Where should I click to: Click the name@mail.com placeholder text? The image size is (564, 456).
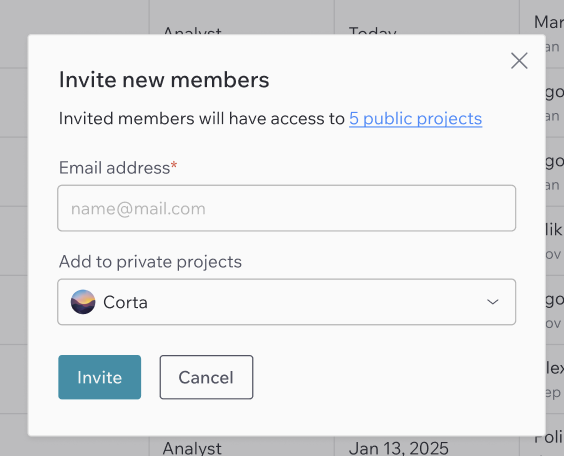point(138,209)
